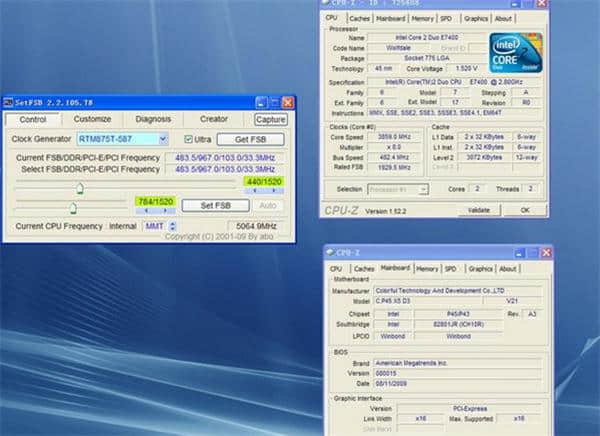Open the Customize tab in SetFSB

point(92,119)
